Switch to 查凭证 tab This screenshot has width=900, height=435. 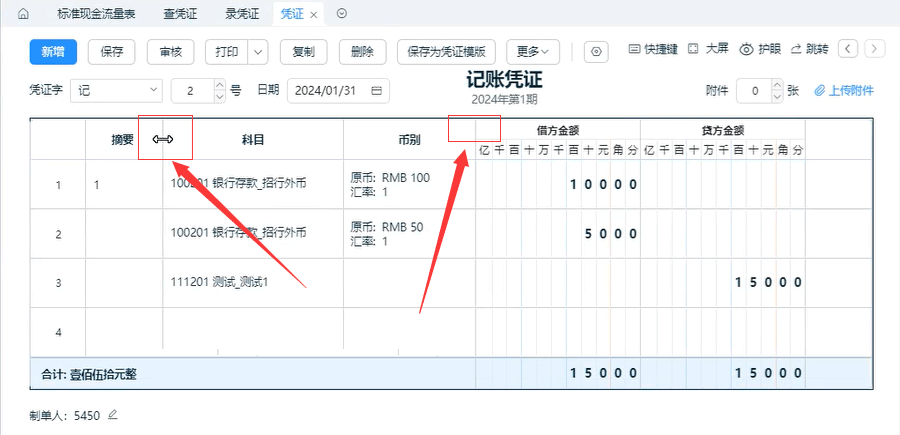[180, 14]
